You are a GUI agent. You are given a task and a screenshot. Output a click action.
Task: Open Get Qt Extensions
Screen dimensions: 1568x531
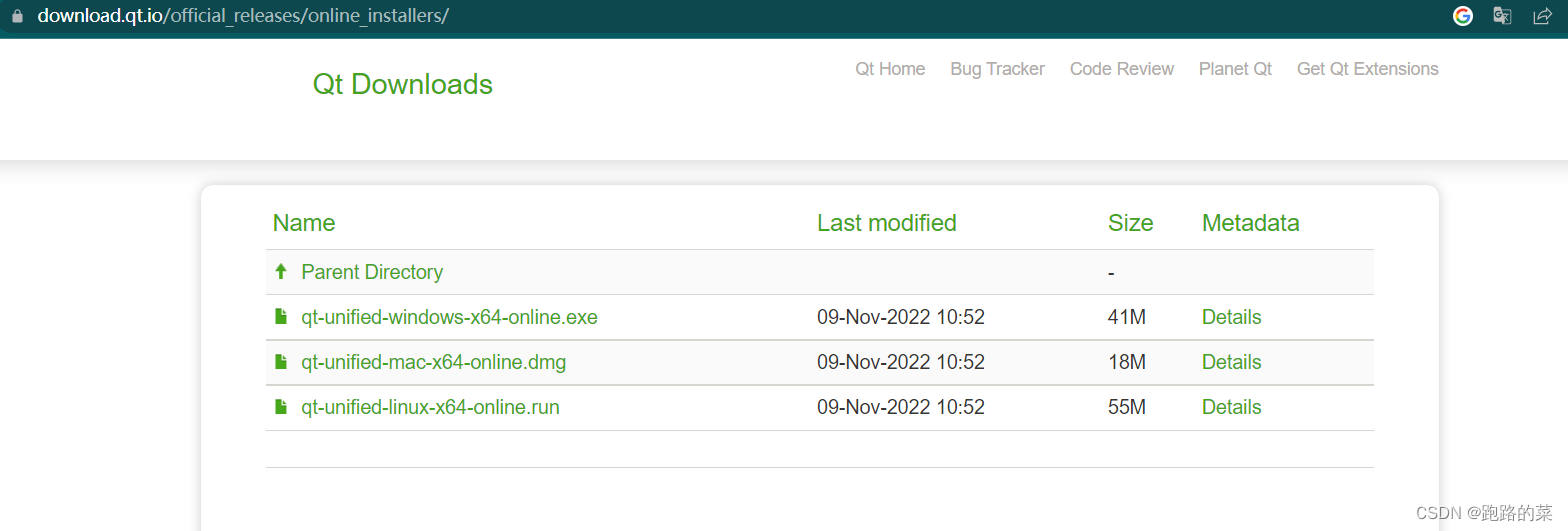tap(1368, 69)
